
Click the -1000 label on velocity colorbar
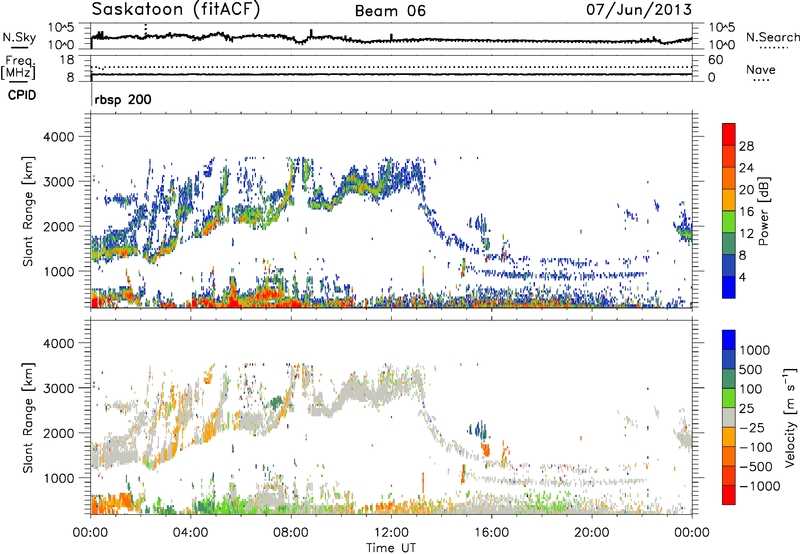point(760,486)
